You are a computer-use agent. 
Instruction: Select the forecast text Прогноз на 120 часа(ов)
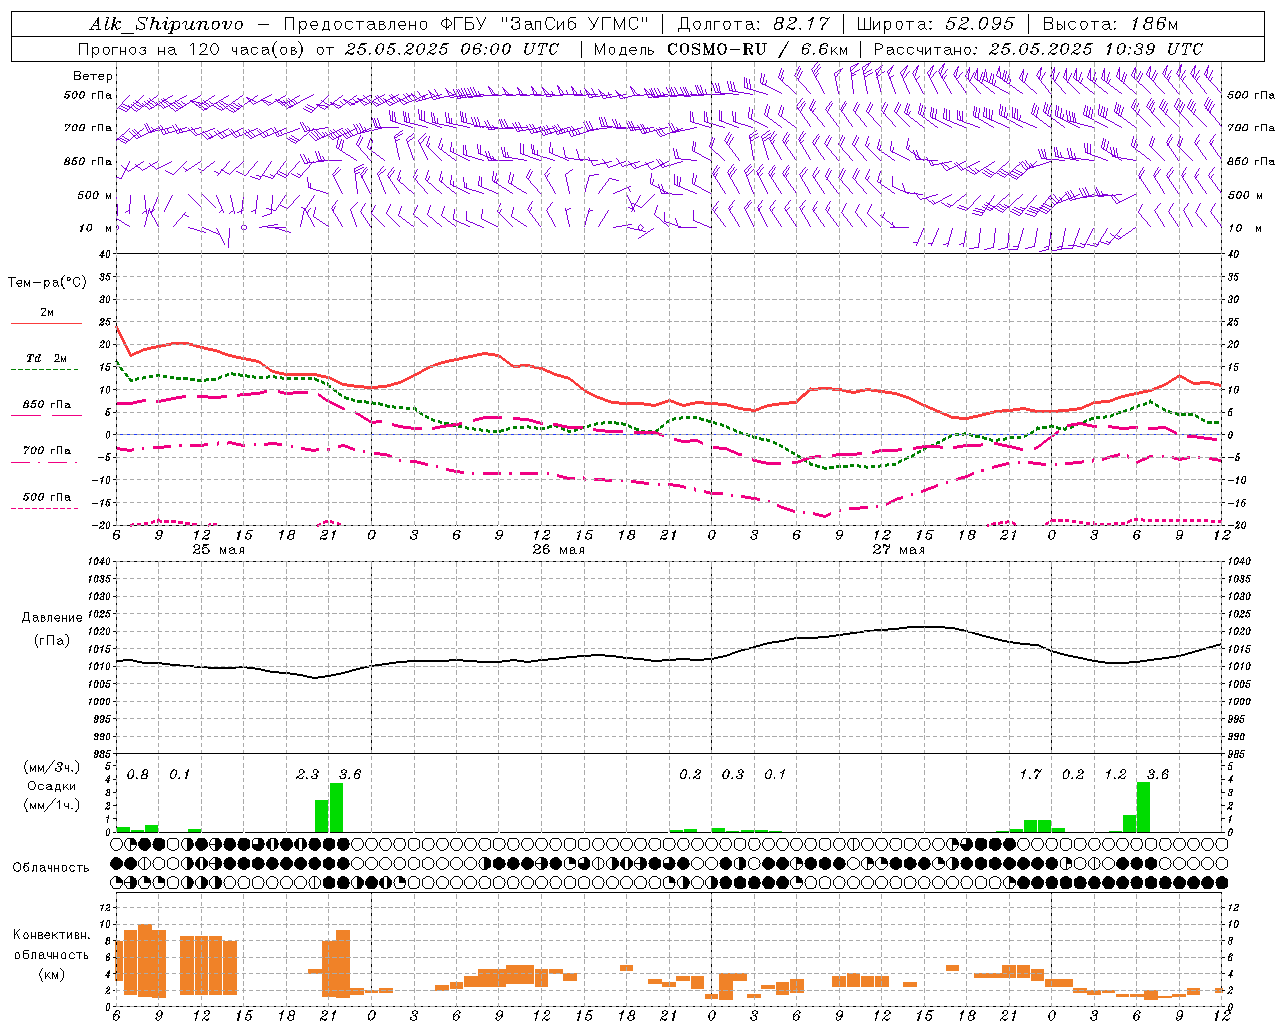(x=192, y=49)
